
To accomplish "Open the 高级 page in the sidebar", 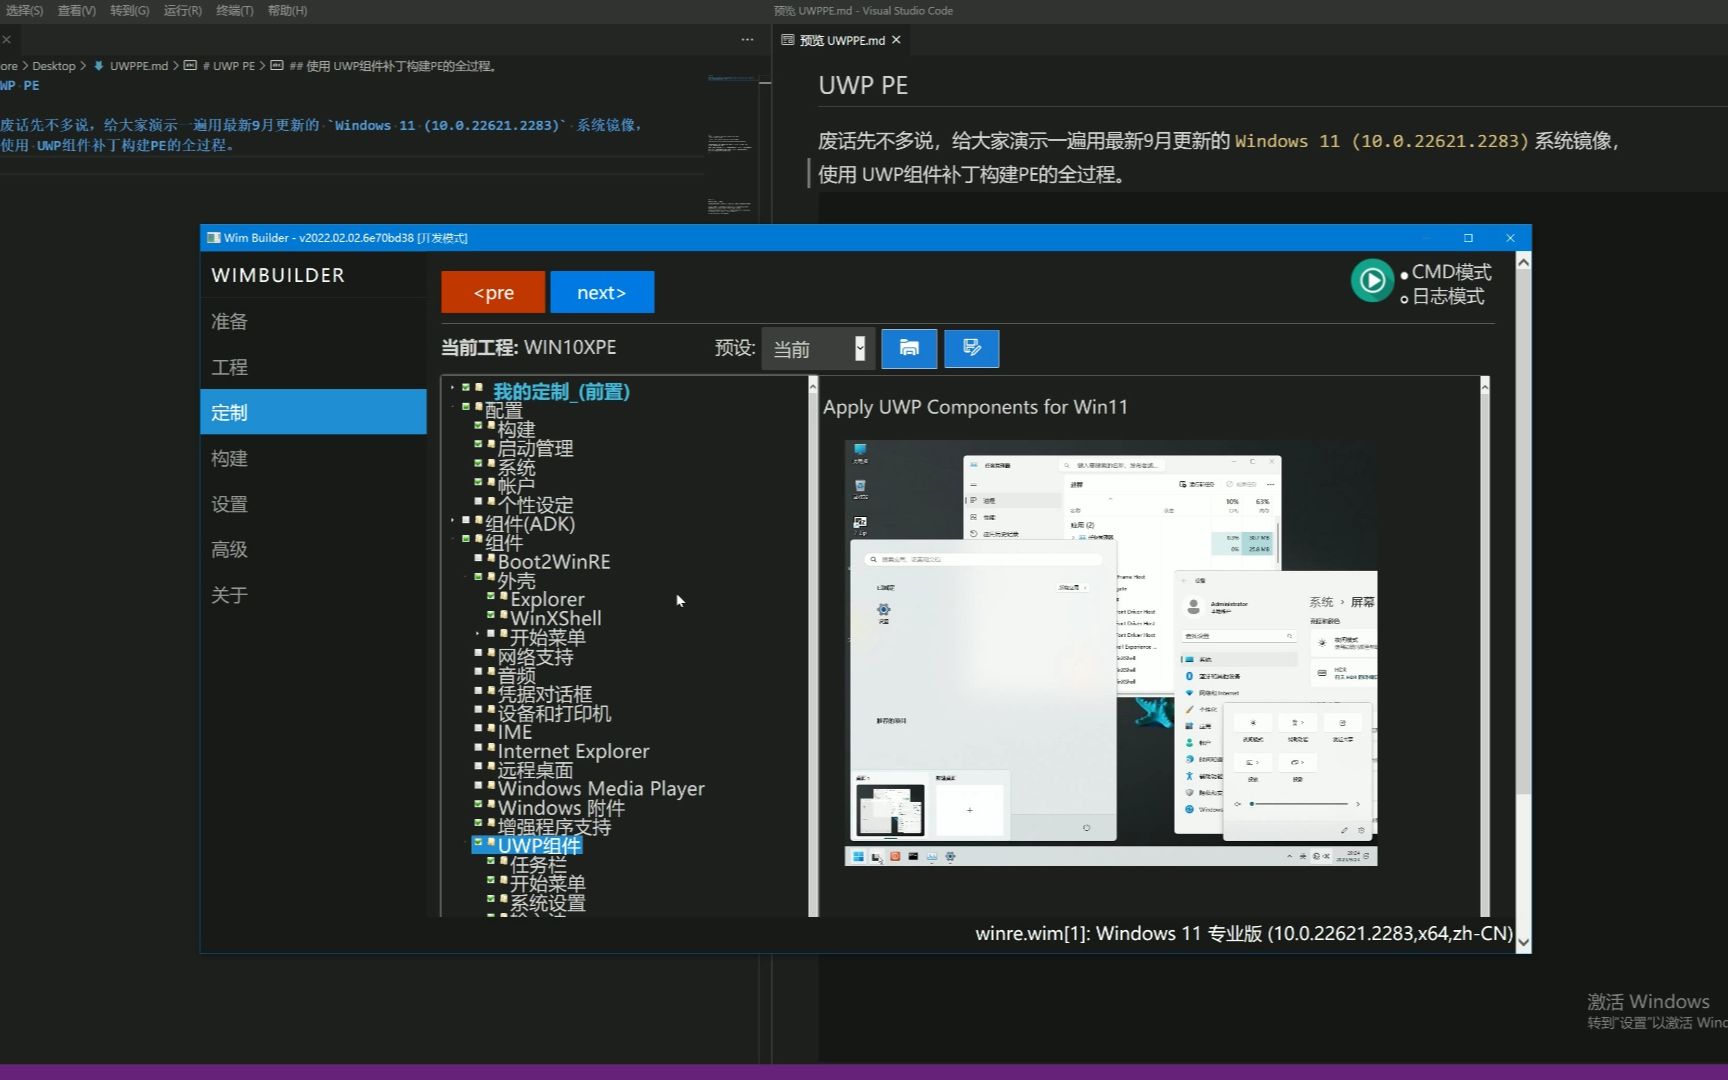I will click(x=313, y=549).
